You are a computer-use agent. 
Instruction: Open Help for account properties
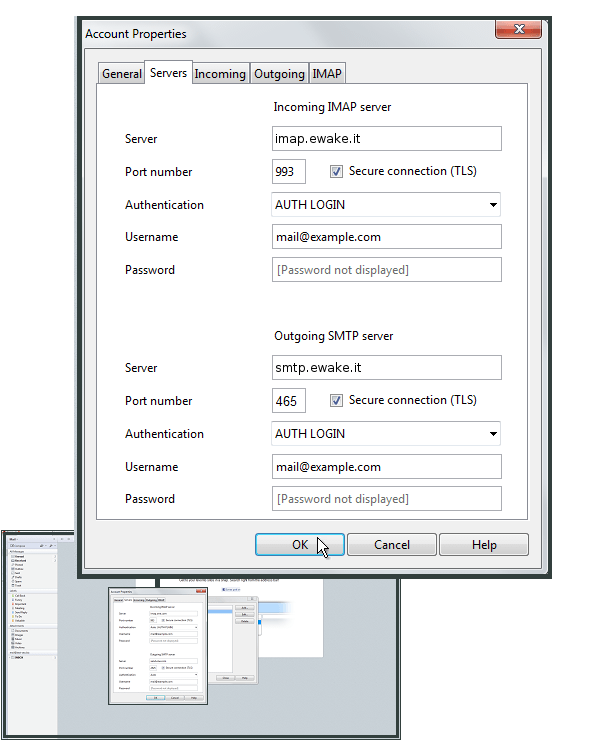[x=484, y=545]
